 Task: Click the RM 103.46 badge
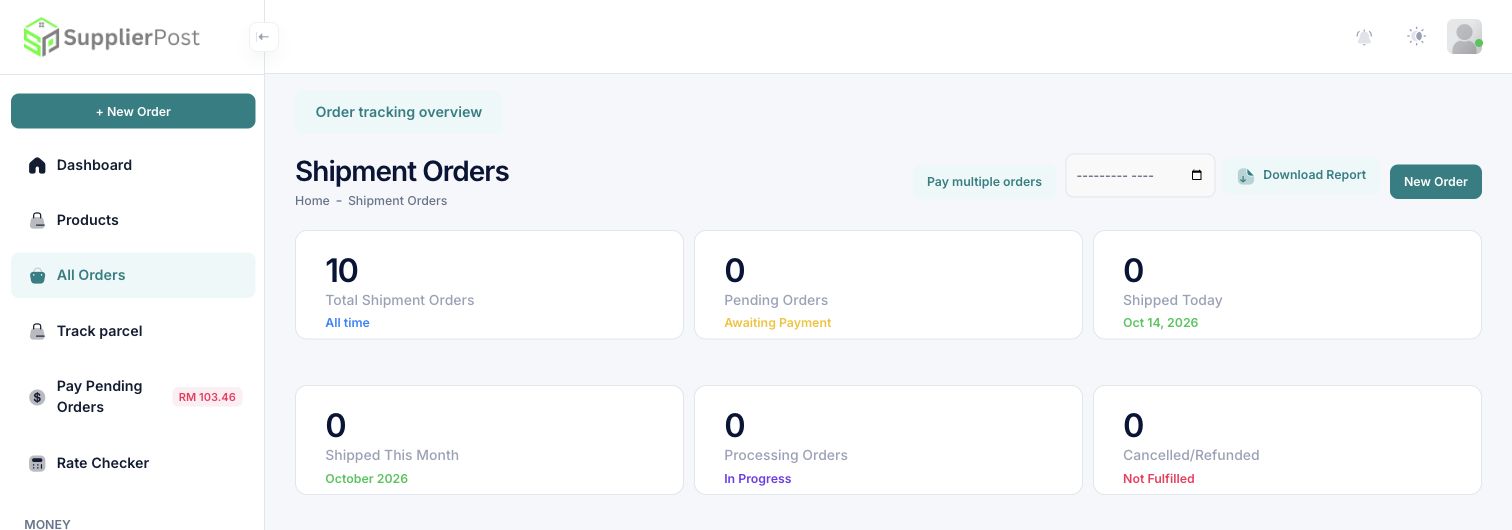tap(207, 397)
